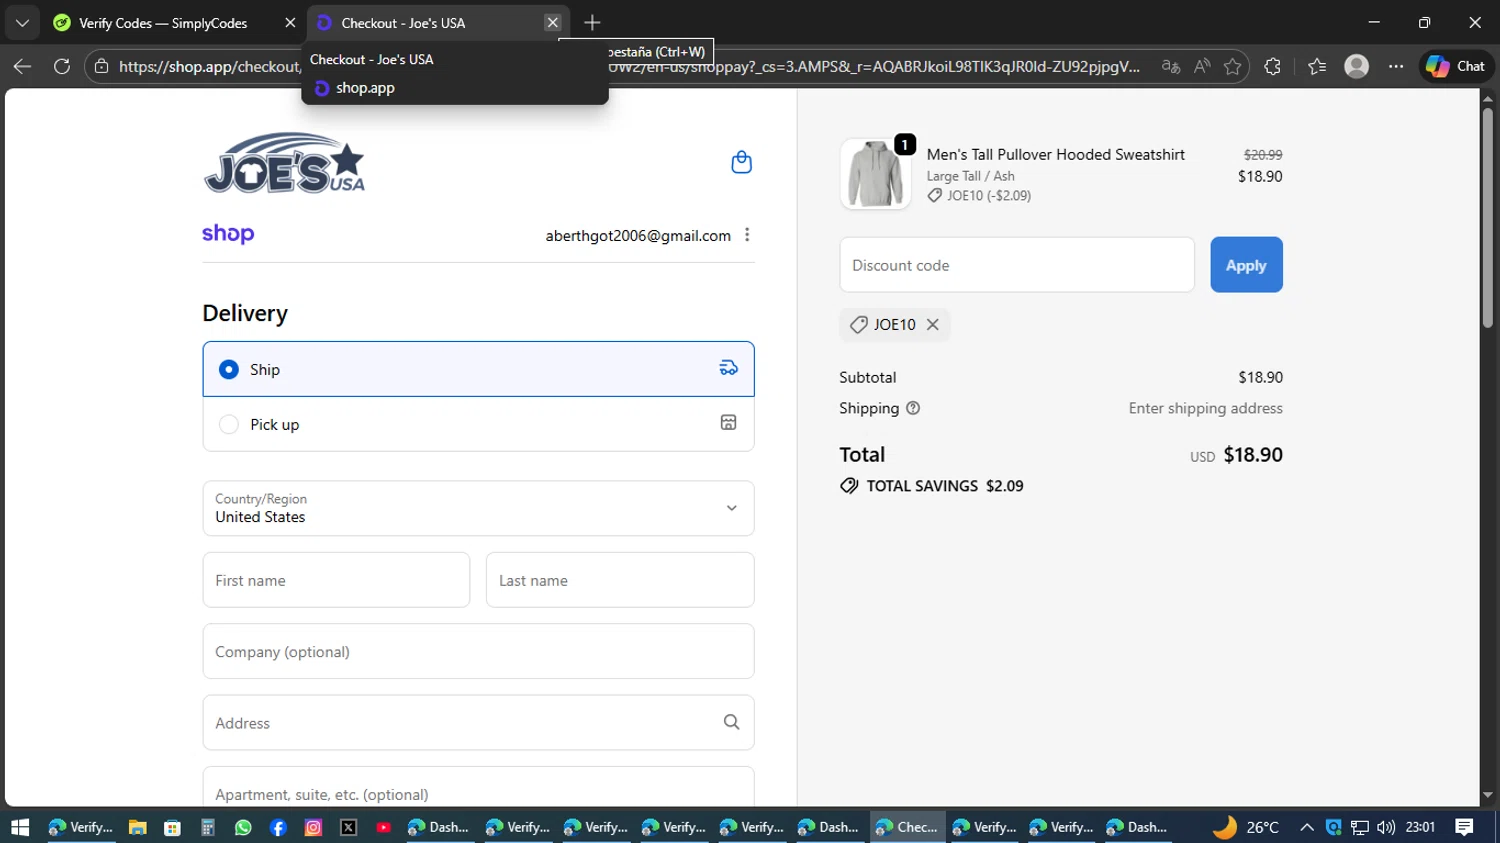Image resolution: width=1500 pixels, height=843 pixels.
Task: Click the purple shop logo
Action: pos(228,234)
